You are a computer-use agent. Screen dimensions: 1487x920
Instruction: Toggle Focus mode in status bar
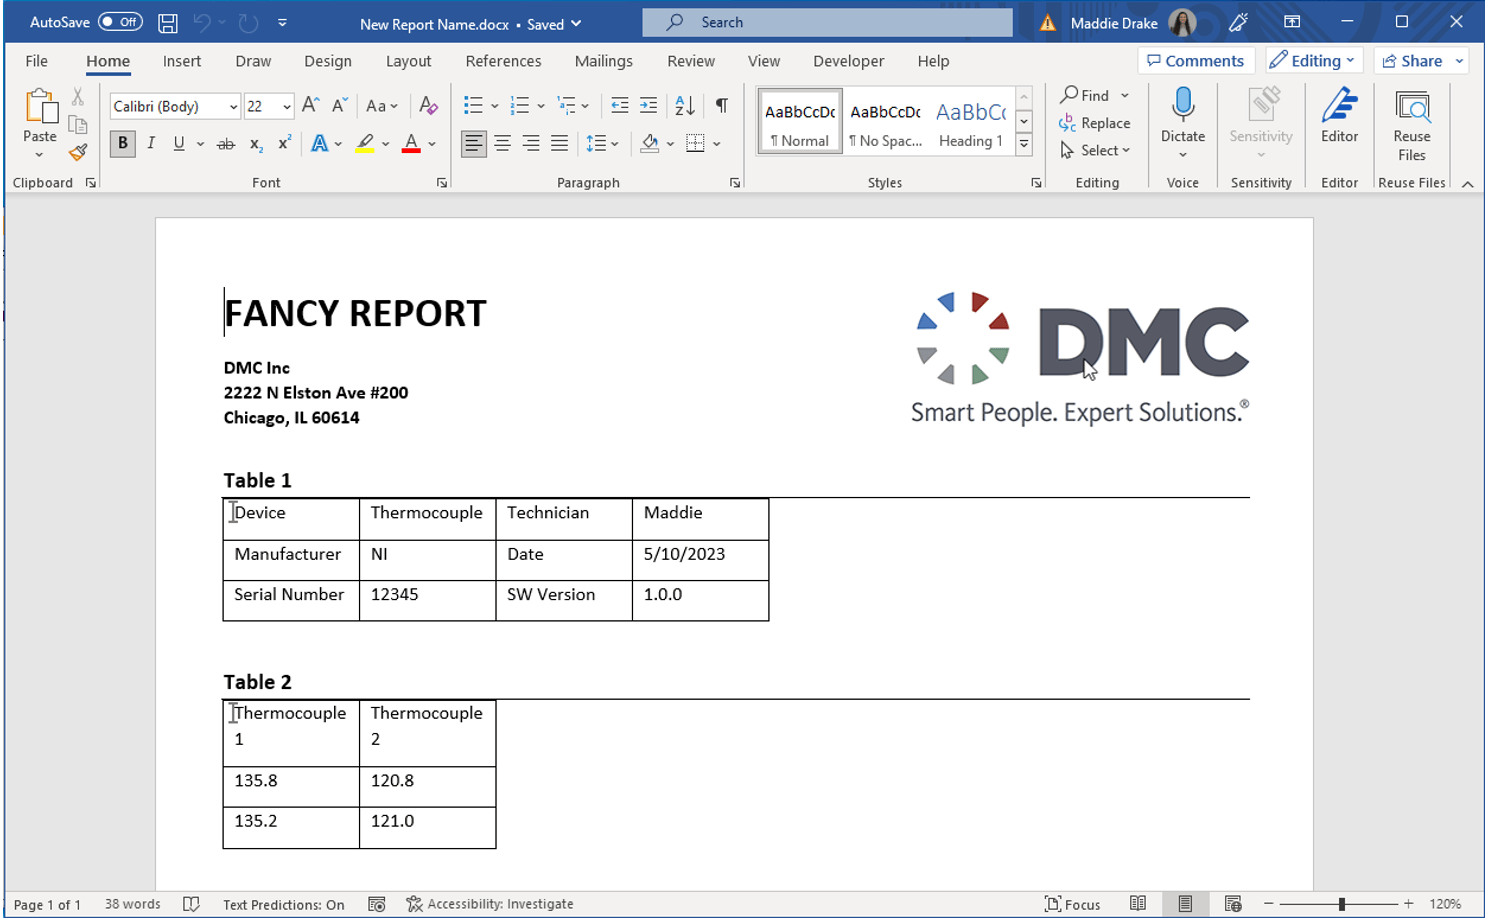click(x=1072, y=904)
